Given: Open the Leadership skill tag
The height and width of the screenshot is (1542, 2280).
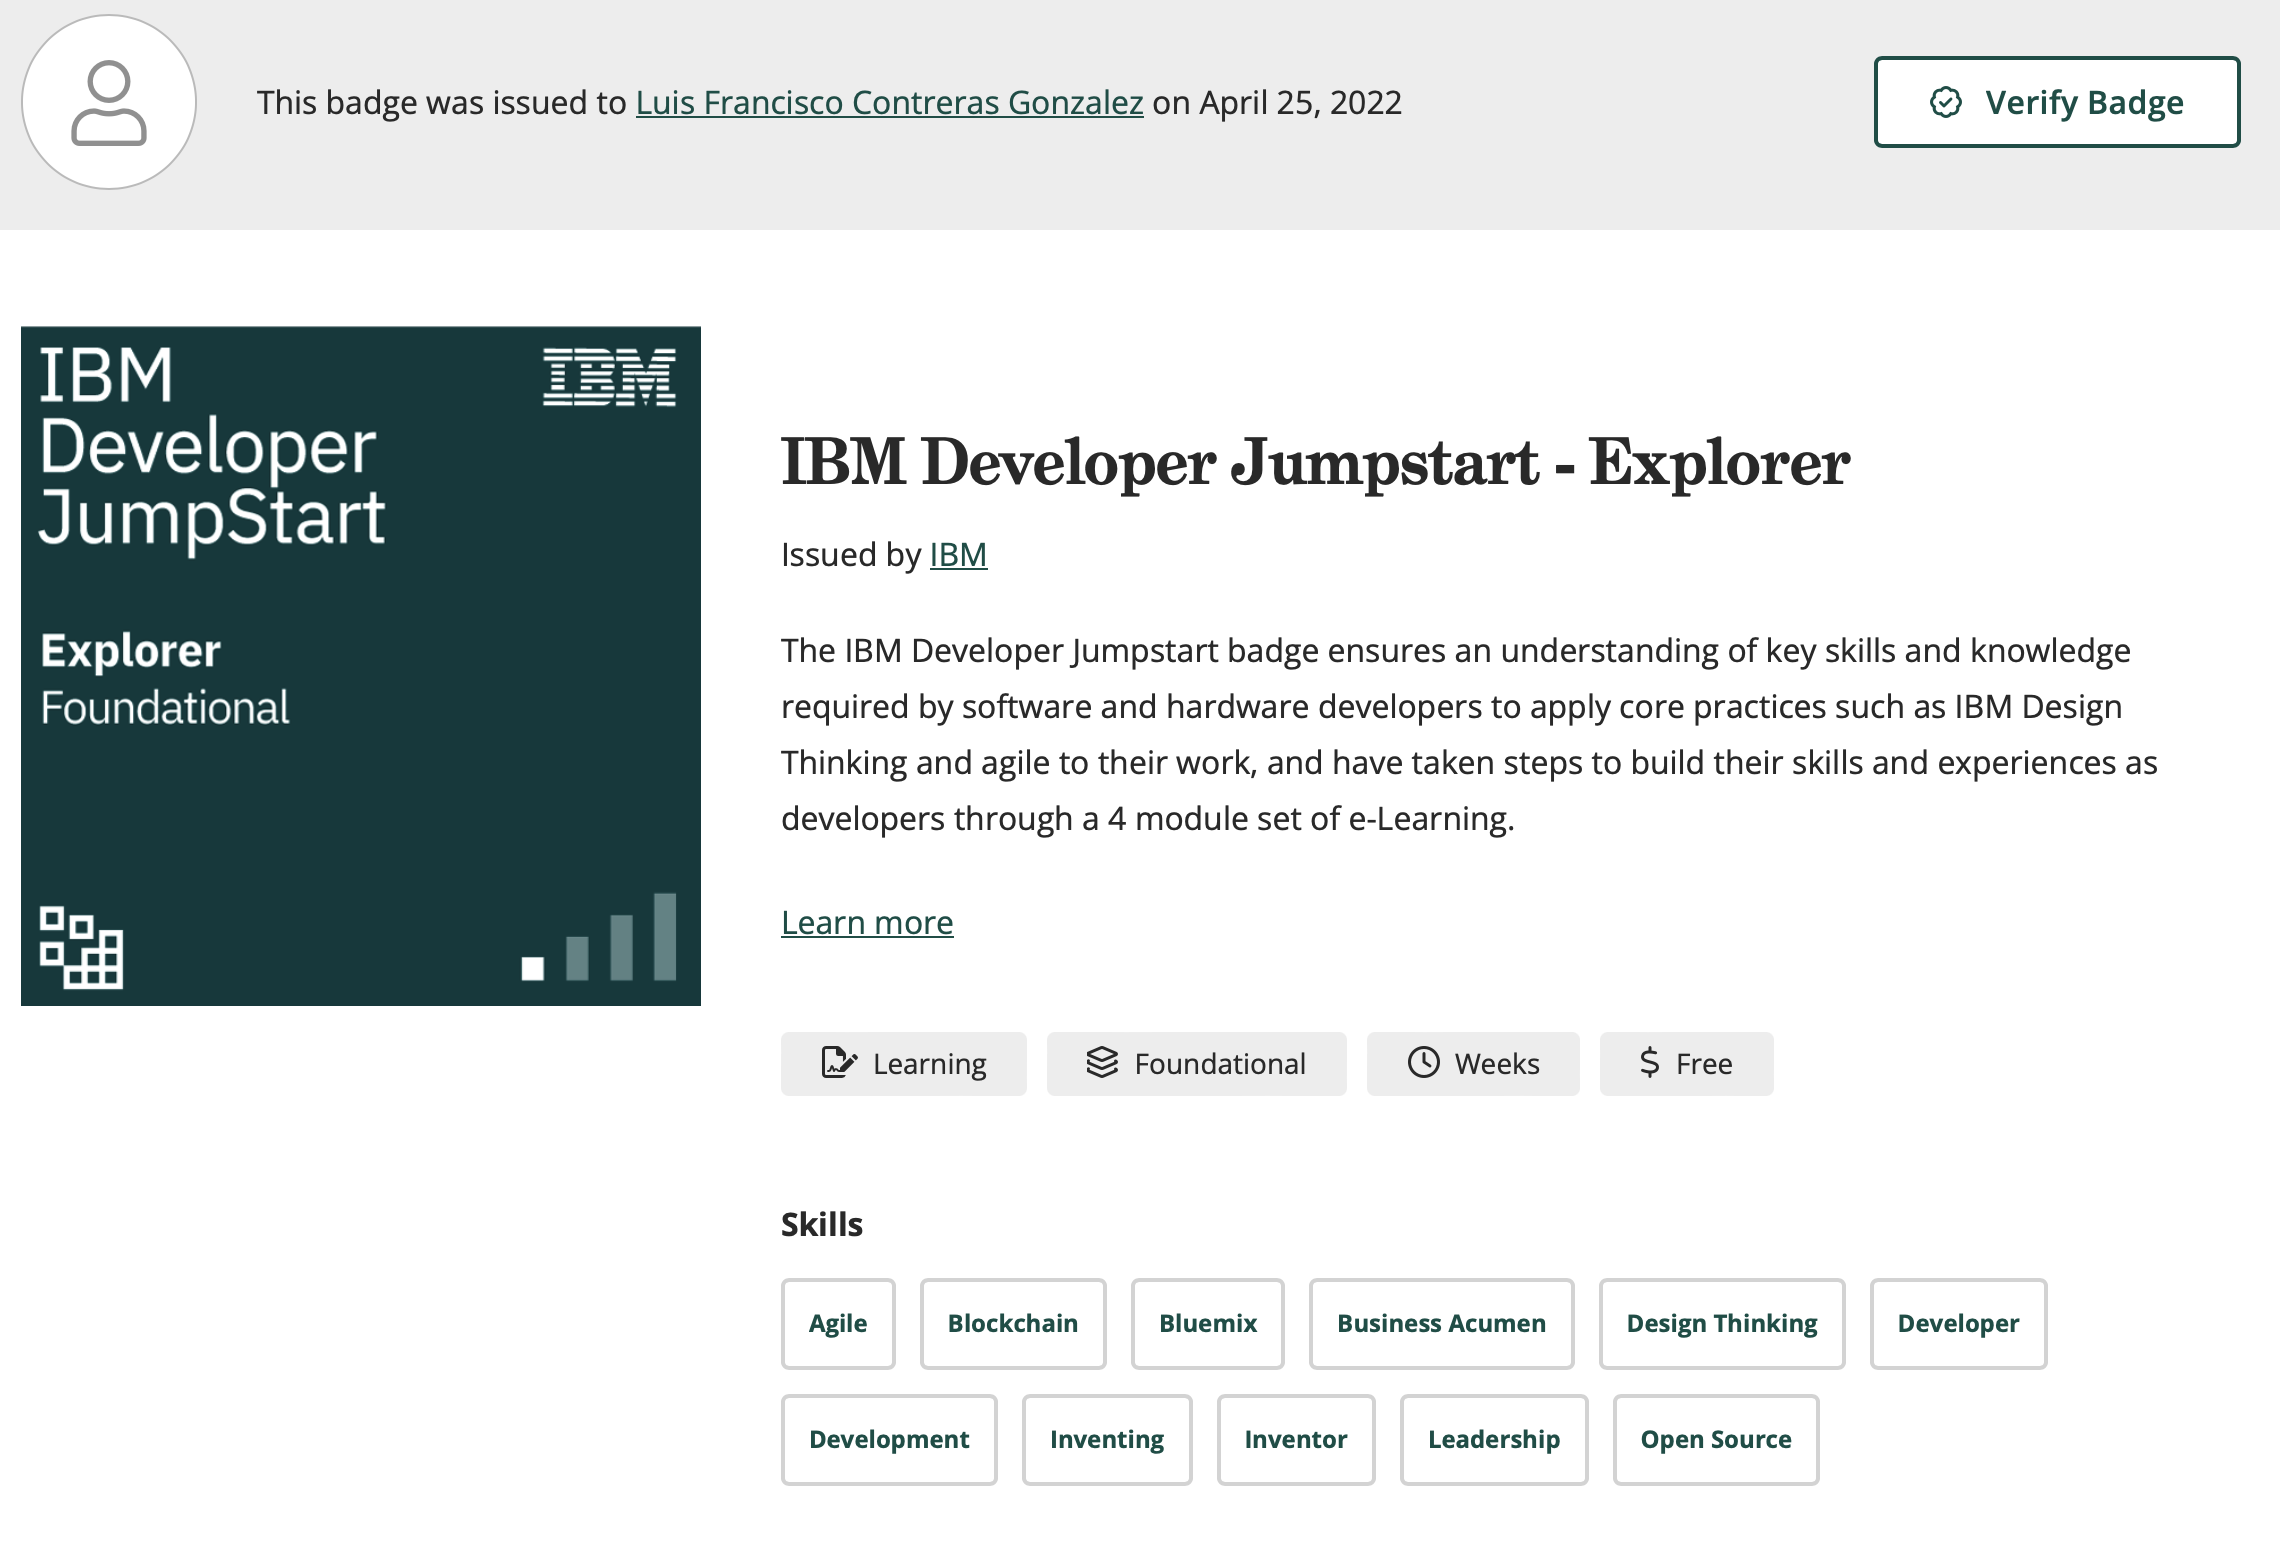Looking at the screenshot, I should (x=1494, y=1439).
